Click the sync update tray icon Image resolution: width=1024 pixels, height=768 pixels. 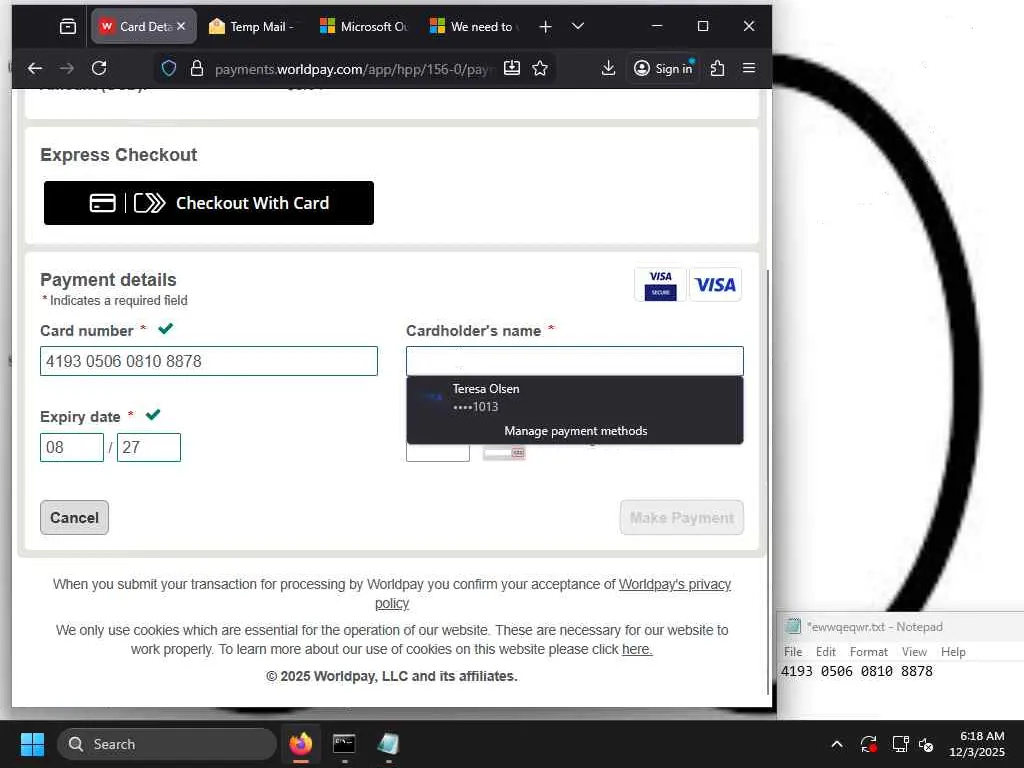(869, 744)
